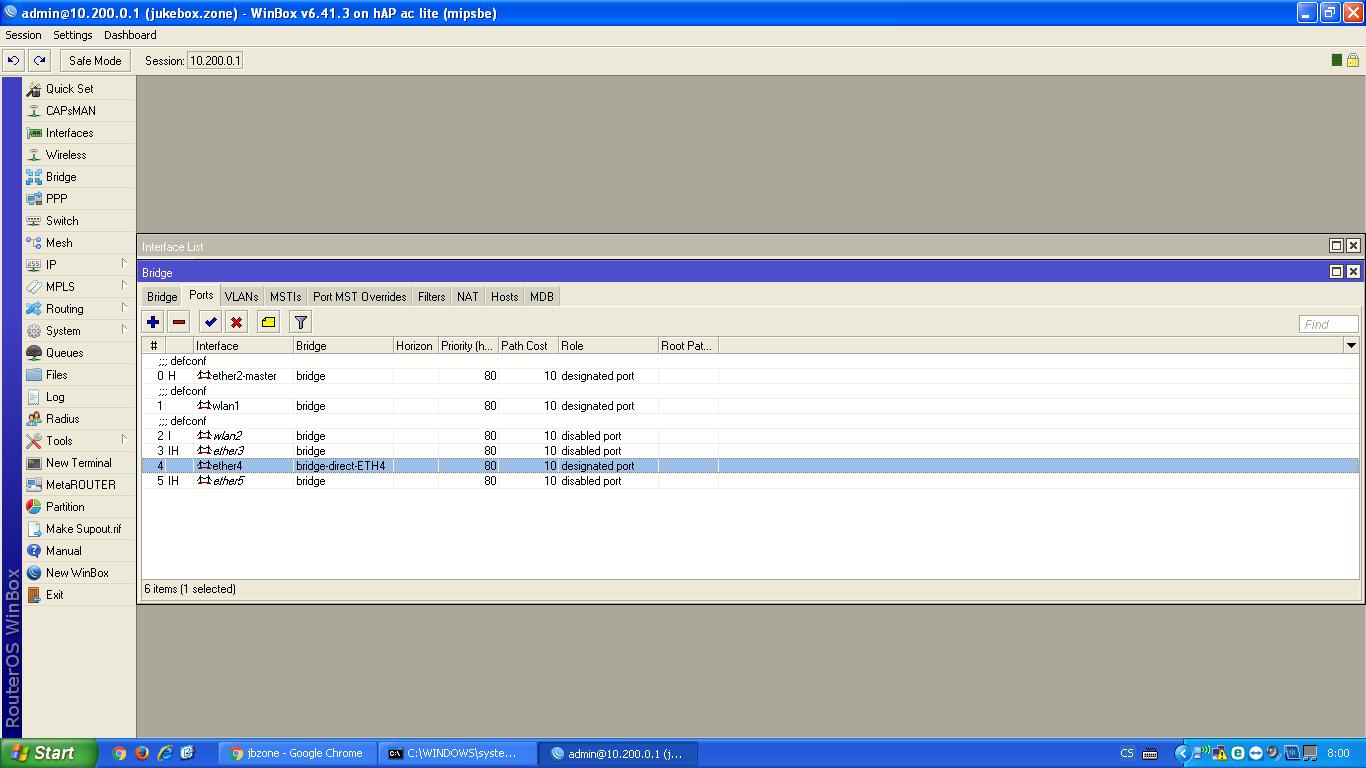The width and height of the screenshot is (1366, 768).
Task: Switch to the Bridge tab
Action: tap(162, 297)
